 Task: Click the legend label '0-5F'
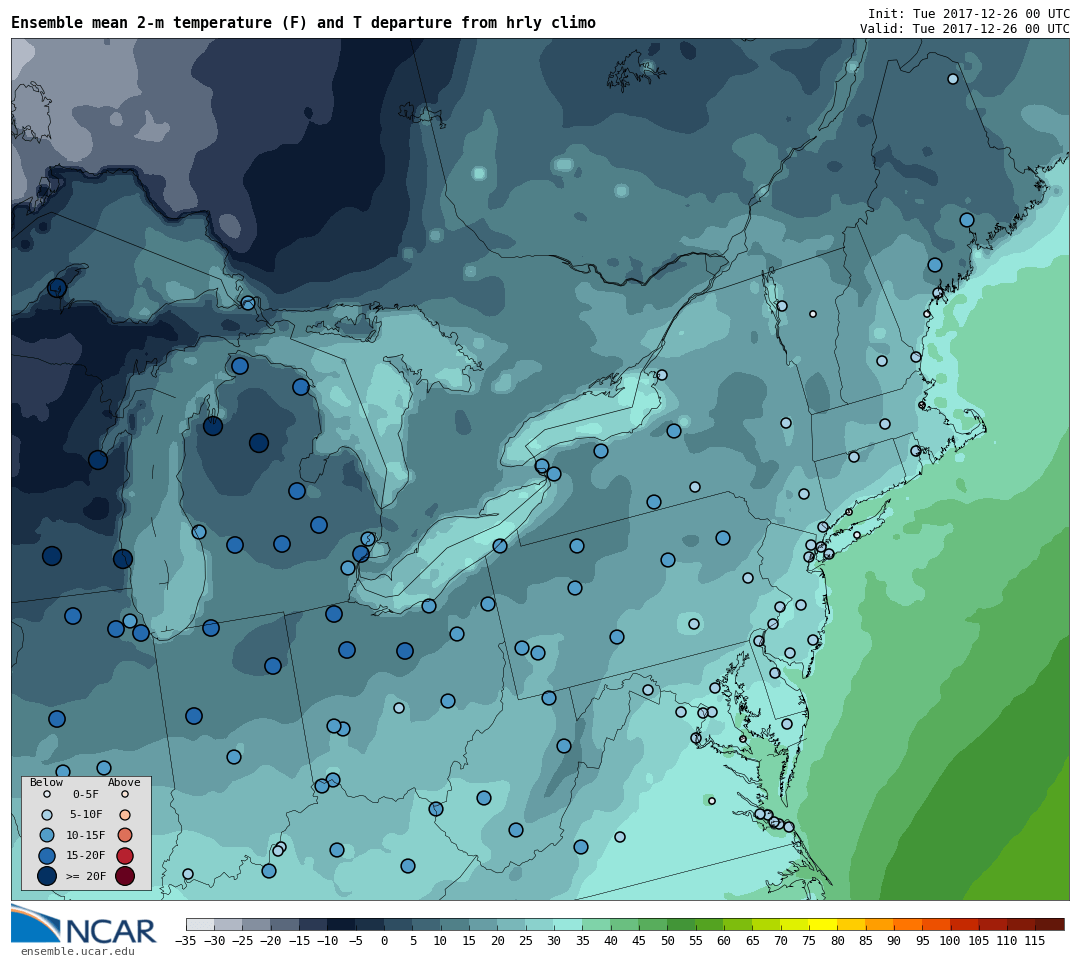coord(86,794)
